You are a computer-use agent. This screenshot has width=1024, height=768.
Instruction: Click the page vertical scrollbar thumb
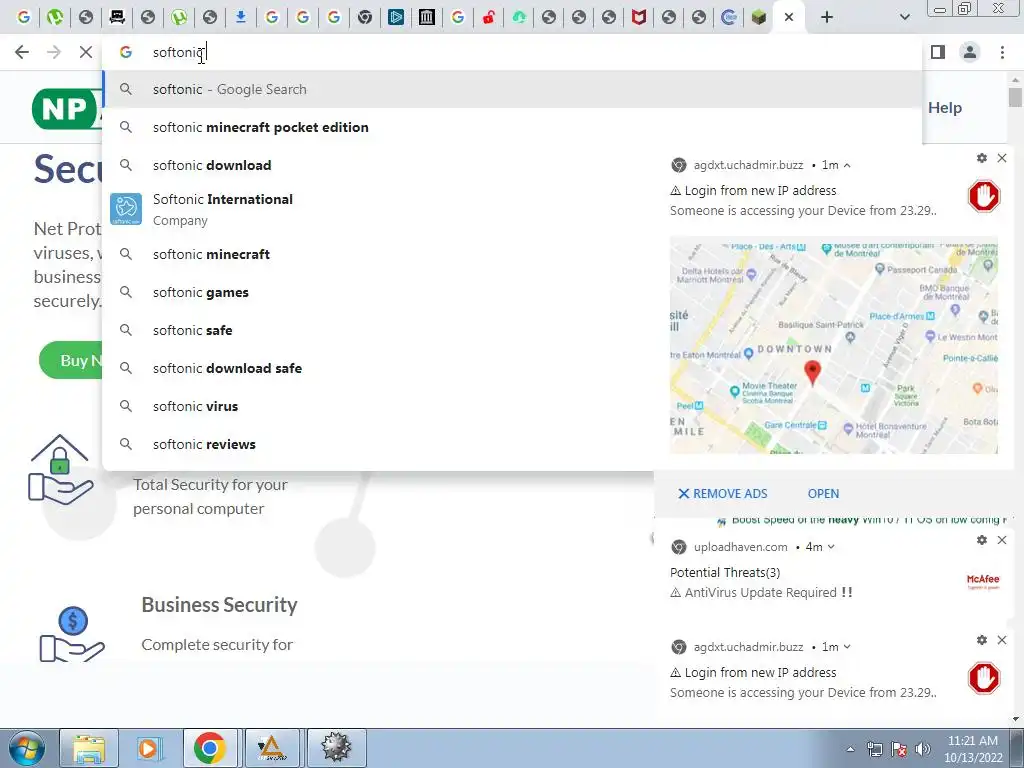[1015, 97]
